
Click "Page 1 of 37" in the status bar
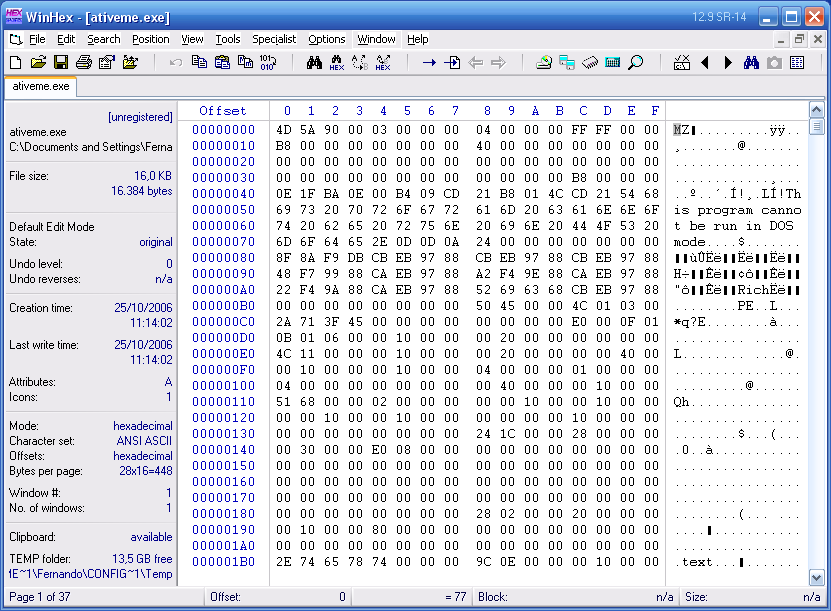point(40,597)
